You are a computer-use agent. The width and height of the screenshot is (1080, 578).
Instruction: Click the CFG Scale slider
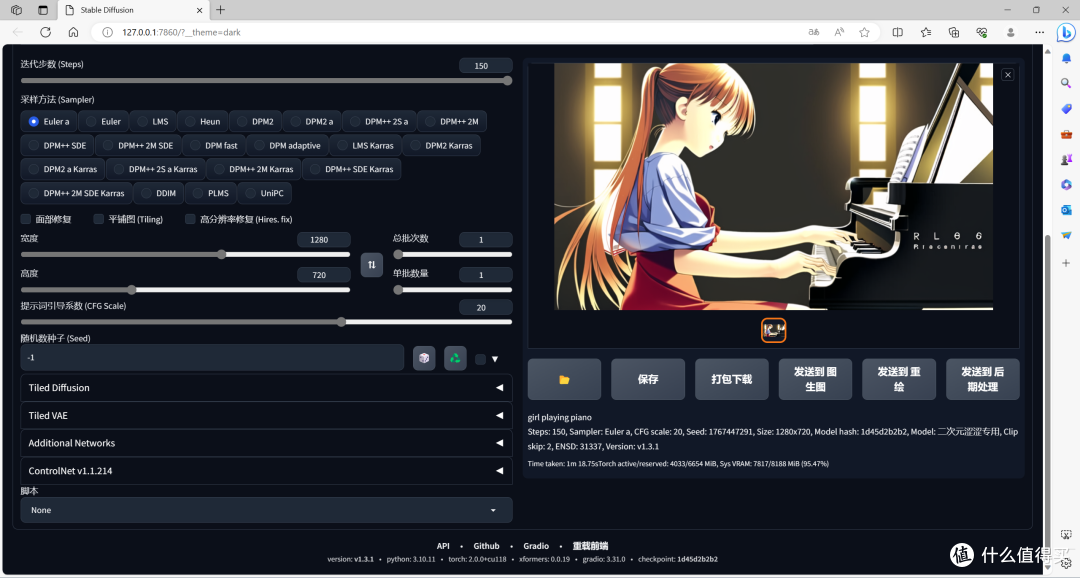click(x=266, y=322)
